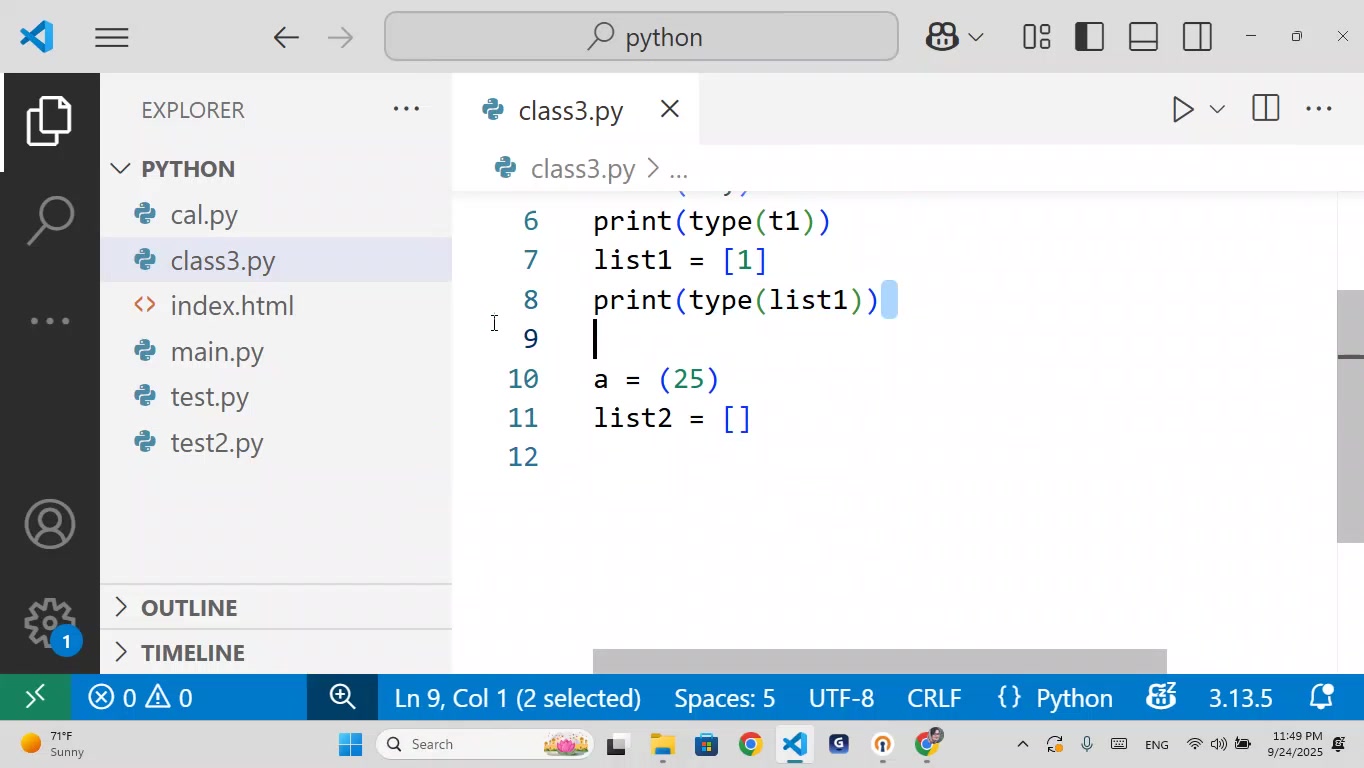Open editor more actions menu
This screenshot has width=1364, height=768.
[1319, 109]
